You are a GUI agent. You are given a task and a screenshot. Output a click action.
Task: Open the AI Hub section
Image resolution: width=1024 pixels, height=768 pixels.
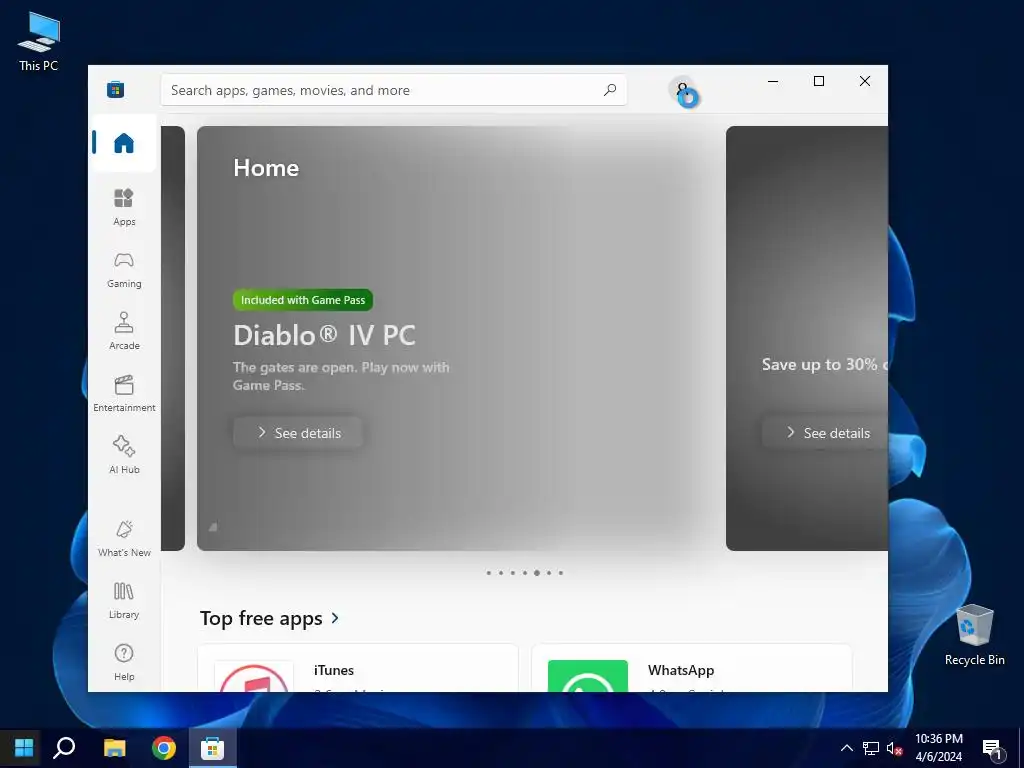(x=123, y=455)
